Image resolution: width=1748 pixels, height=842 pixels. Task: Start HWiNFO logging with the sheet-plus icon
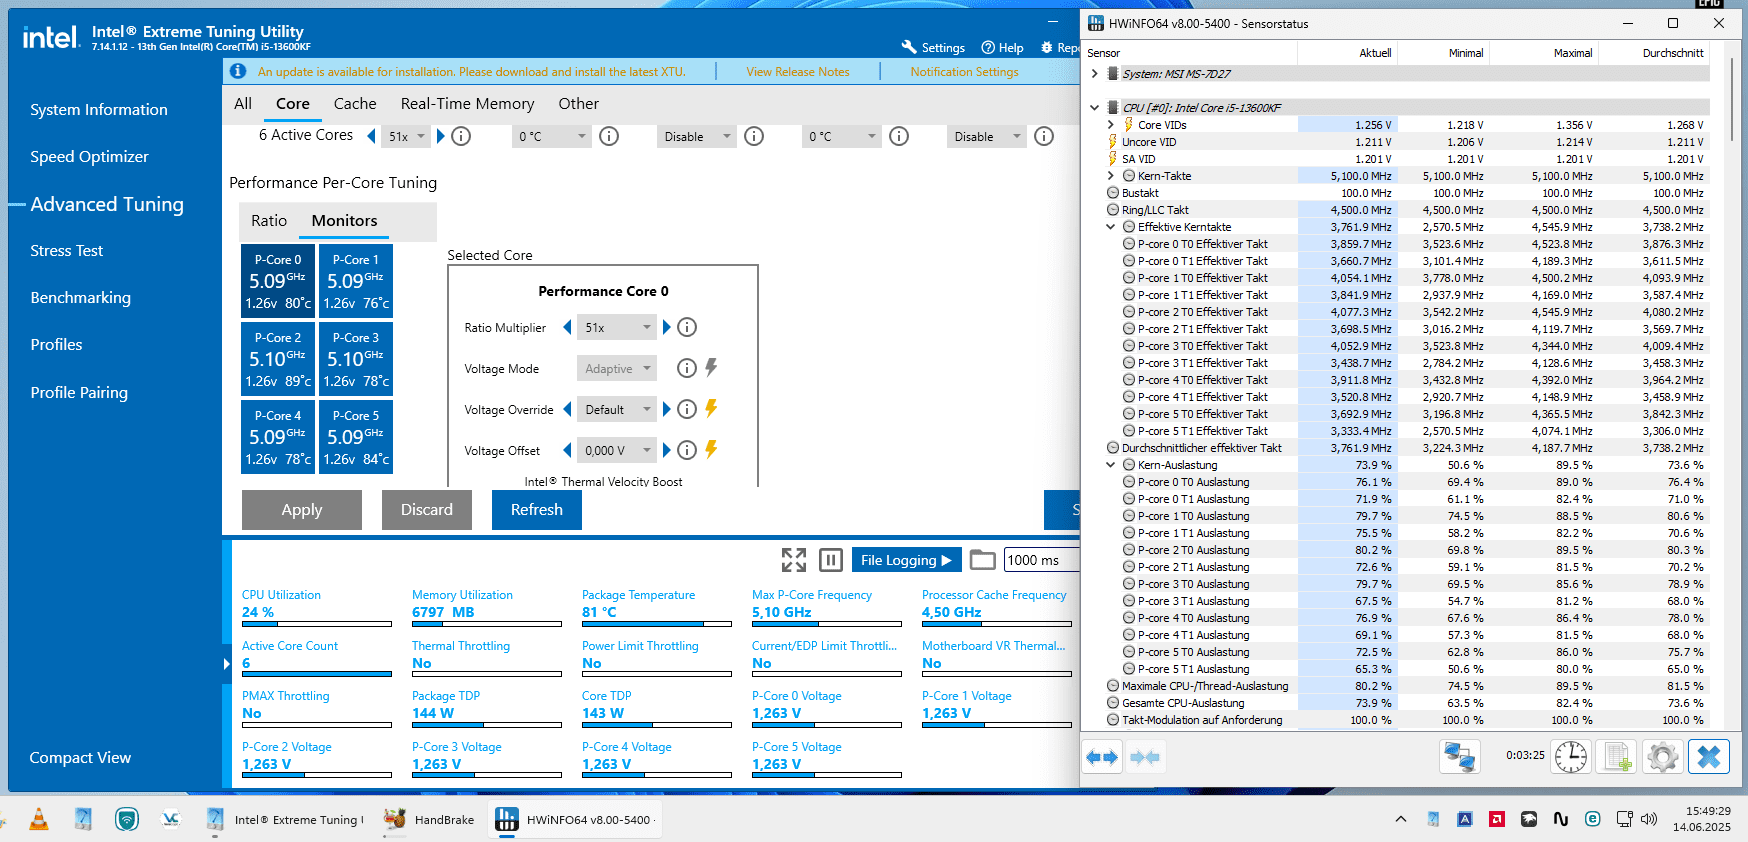tap(1617, 757)
